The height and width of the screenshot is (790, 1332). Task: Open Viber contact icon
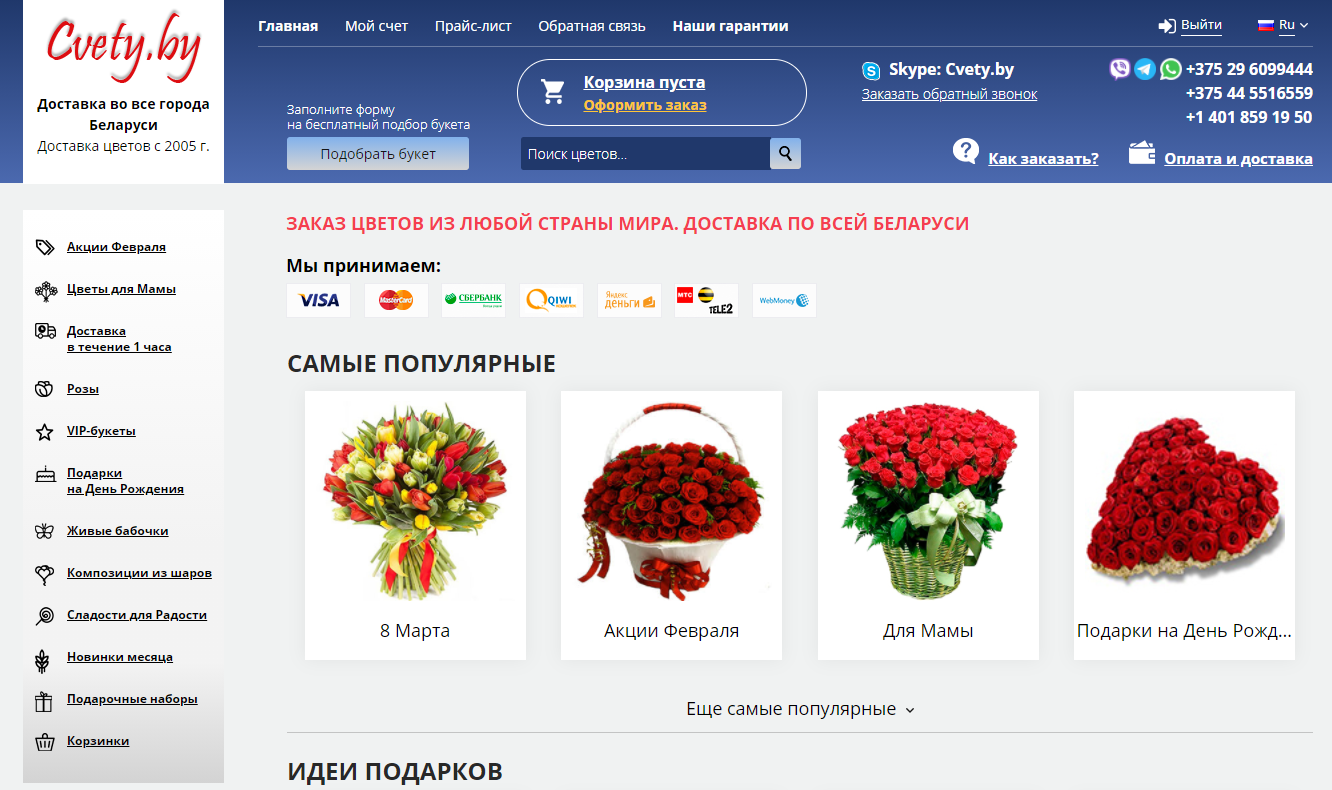click(1120, 69)
